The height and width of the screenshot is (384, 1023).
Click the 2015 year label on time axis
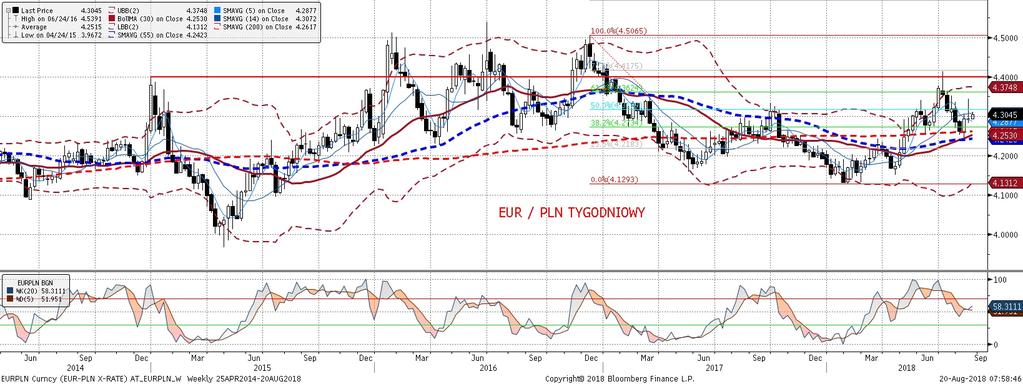pyautogui.click(x=262, y=368)
